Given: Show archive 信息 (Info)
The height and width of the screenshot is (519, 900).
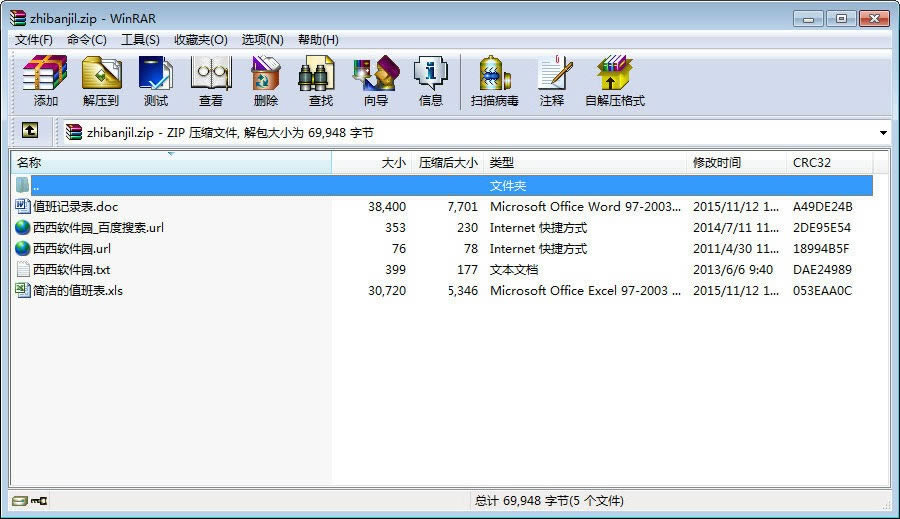Looking at the screenshot, I should (x=431, y=81).
